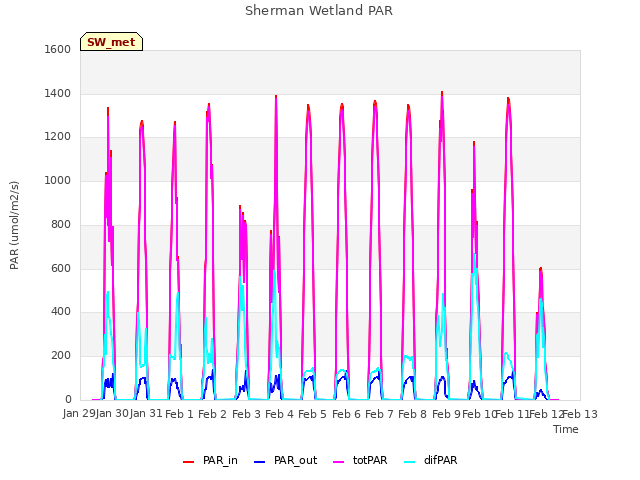Viewport: 640px width, 480px height.
Task: Click the blue PAR_out legend swatch
Action: pos(260,462)
